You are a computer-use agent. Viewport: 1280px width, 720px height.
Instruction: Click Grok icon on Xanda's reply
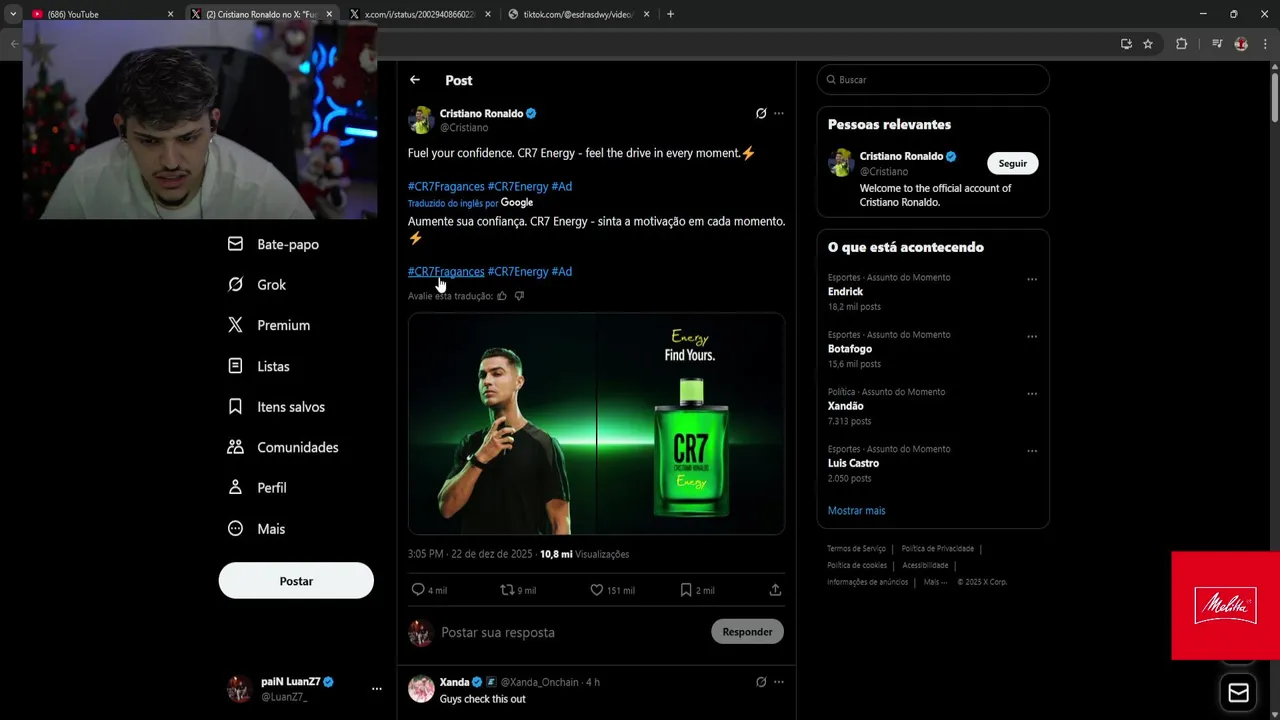tap(761, 682)
